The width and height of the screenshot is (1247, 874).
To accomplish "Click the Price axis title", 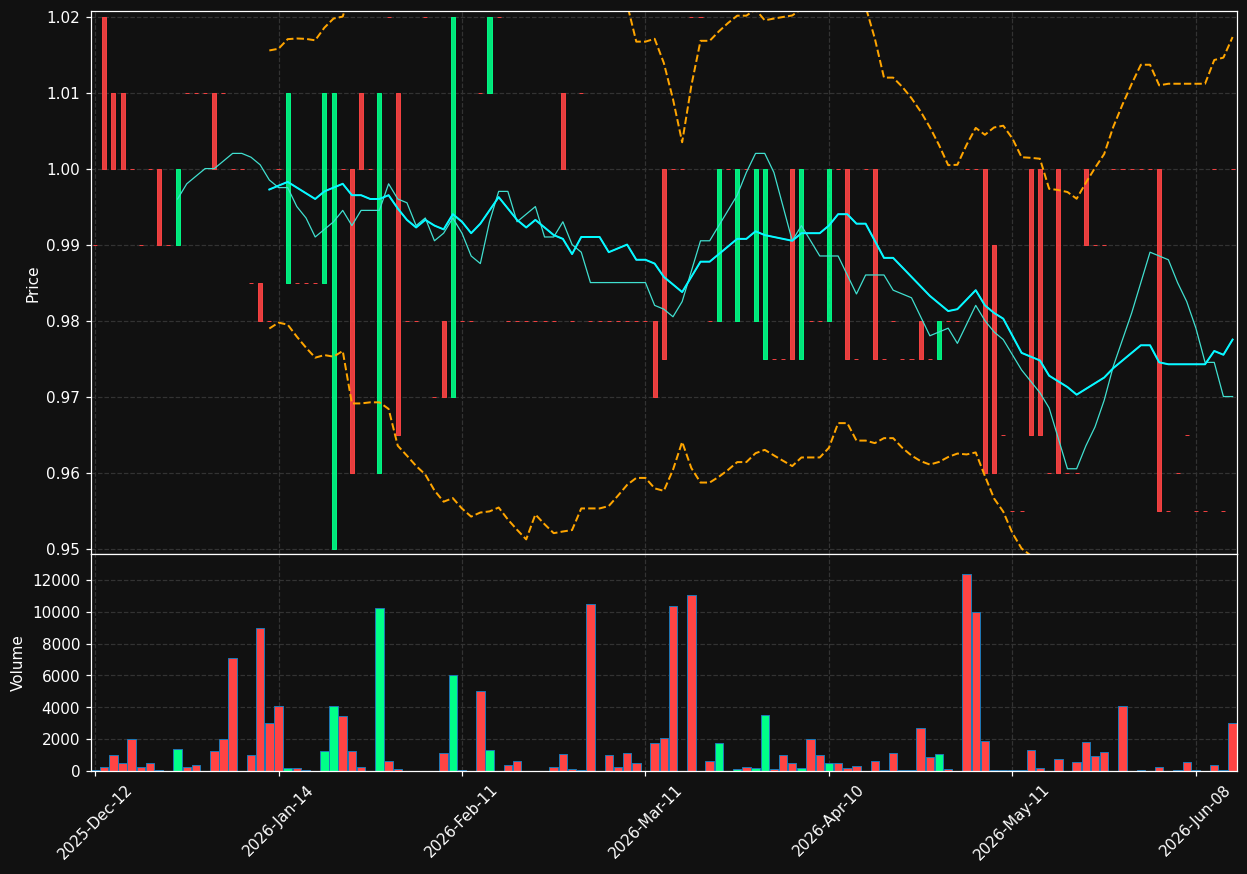I will [33, 284].
